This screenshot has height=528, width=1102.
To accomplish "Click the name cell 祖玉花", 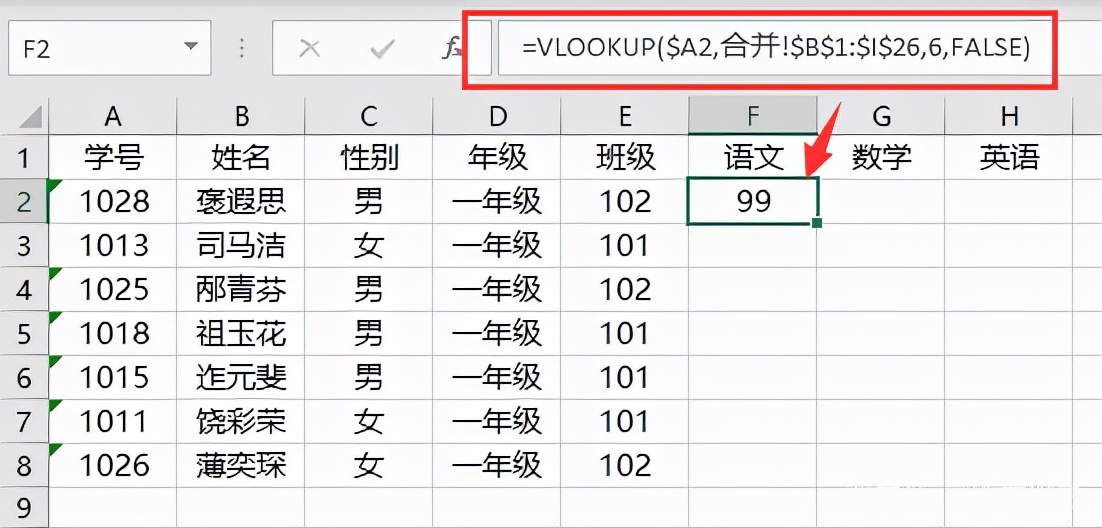I will (241, 333).
